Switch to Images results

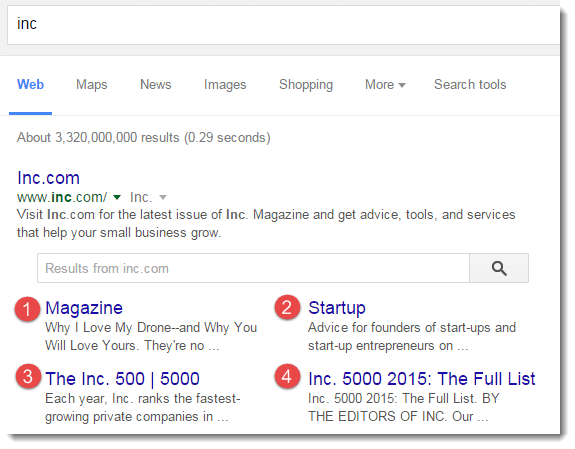click(x=225, y=85)
